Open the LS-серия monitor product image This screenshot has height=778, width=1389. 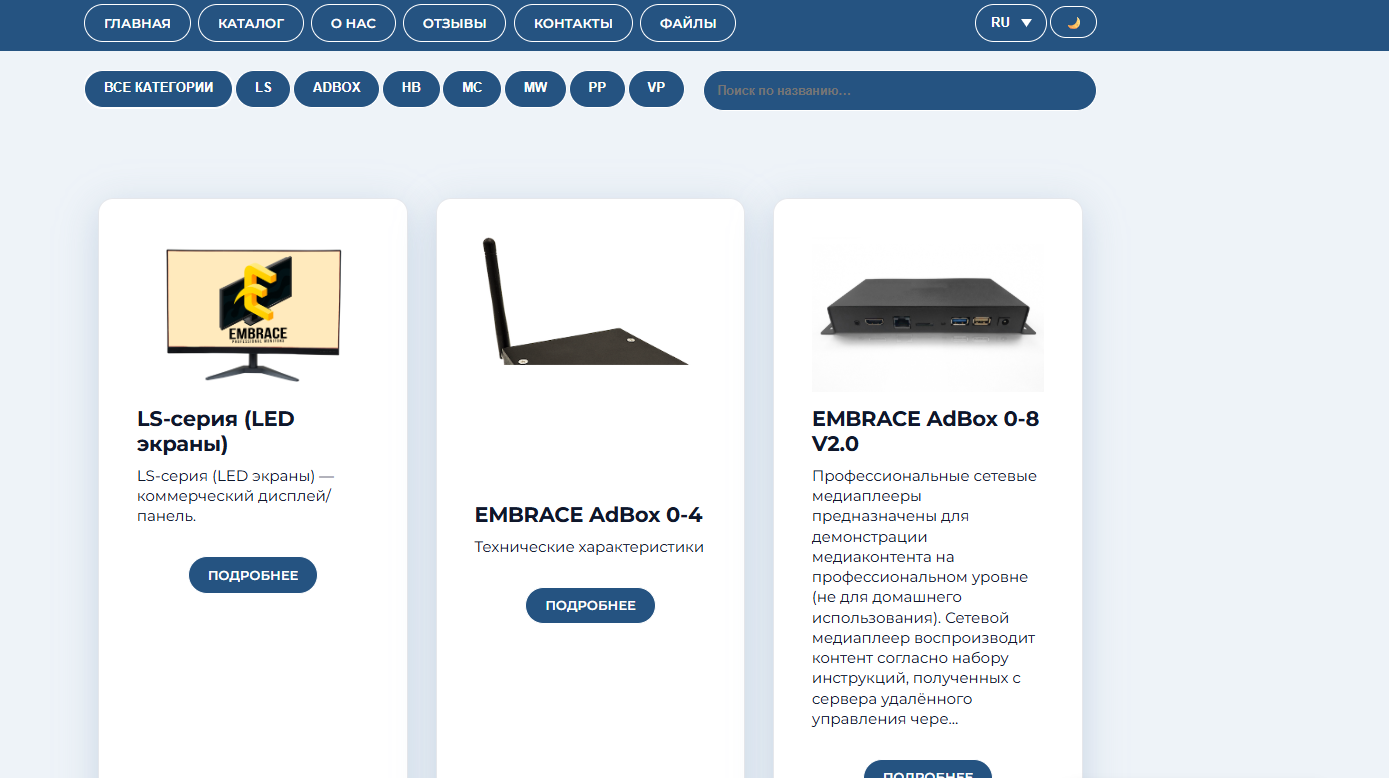pyautogui.click(x=253, y=315)
